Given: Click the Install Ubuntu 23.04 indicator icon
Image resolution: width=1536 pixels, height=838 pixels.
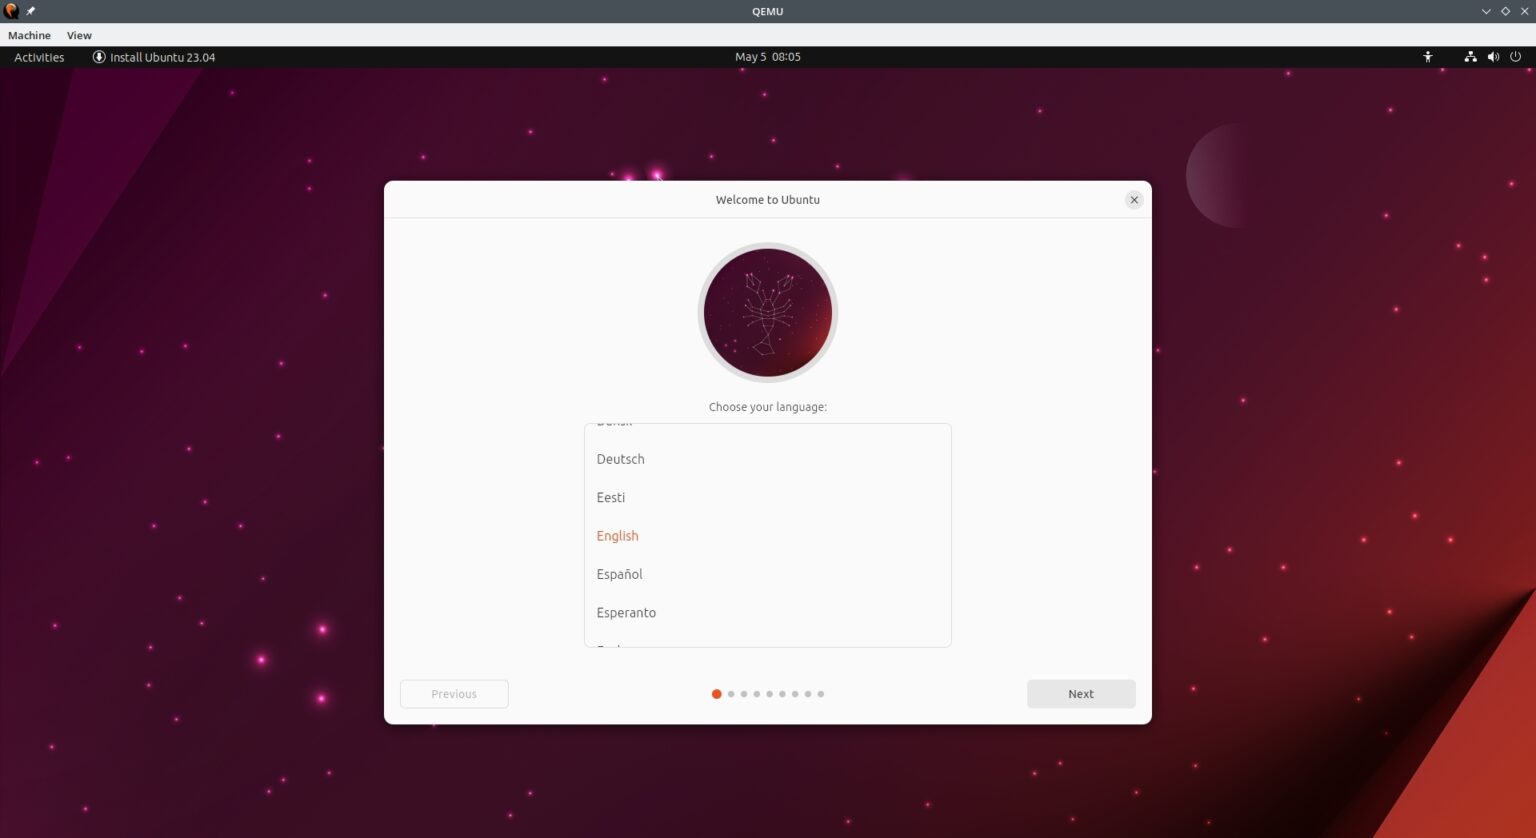Looking at the screenshot, I should pos(98,57).
